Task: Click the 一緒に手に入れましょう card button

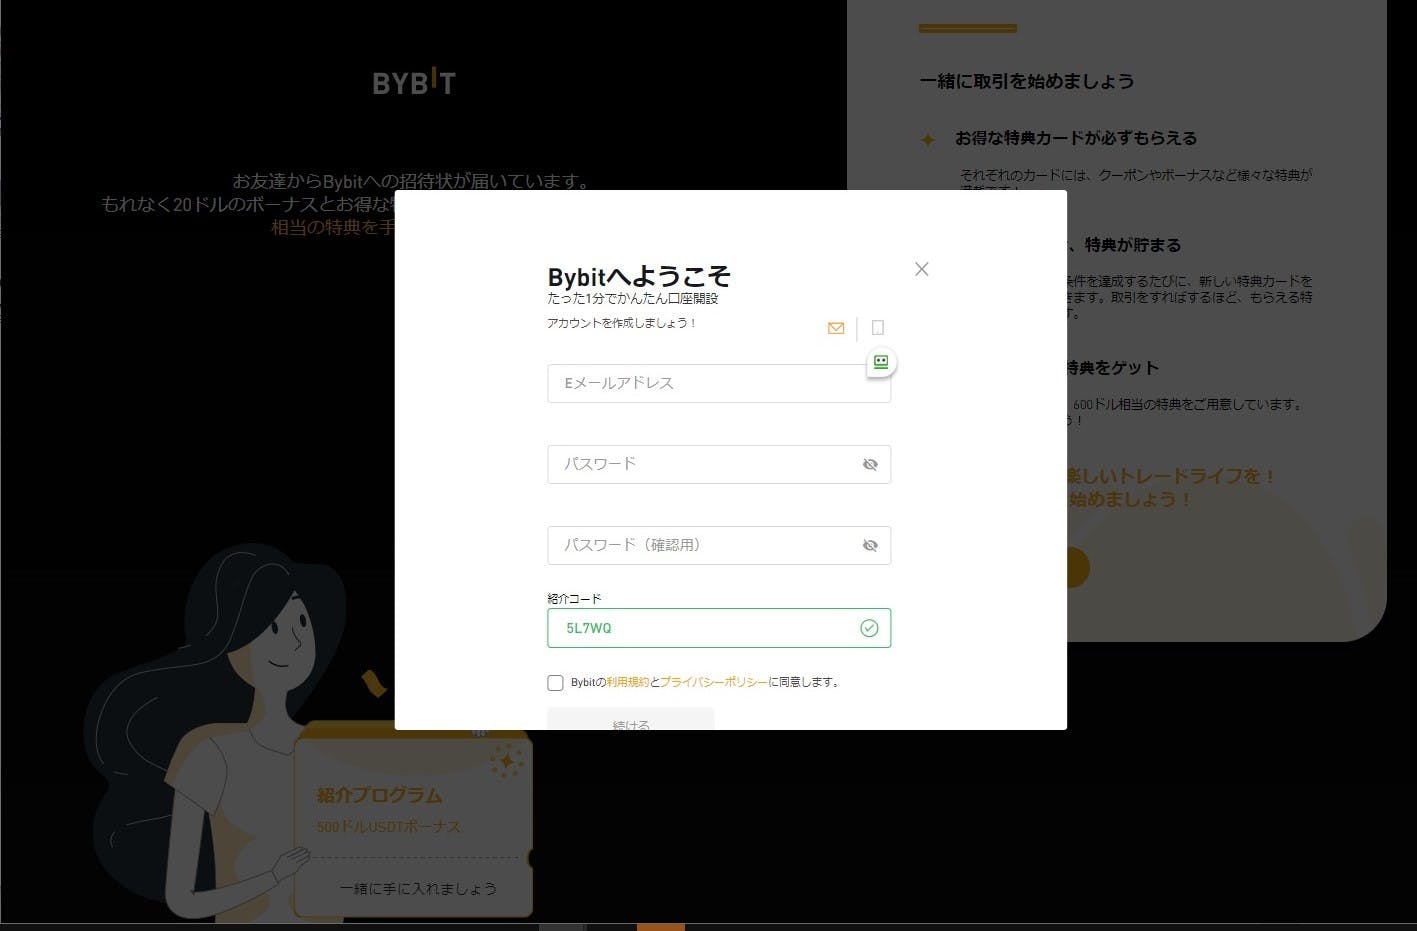Action: [x=417, y=888]
